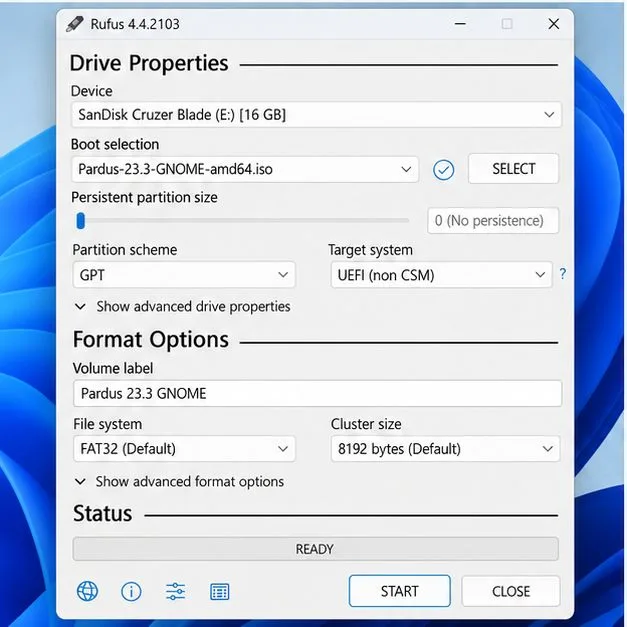This screenshot has width=627, height=627.
Task: Open the Device dropdown SanDisk Cruzer Blade
Action: tap(316, 115)
